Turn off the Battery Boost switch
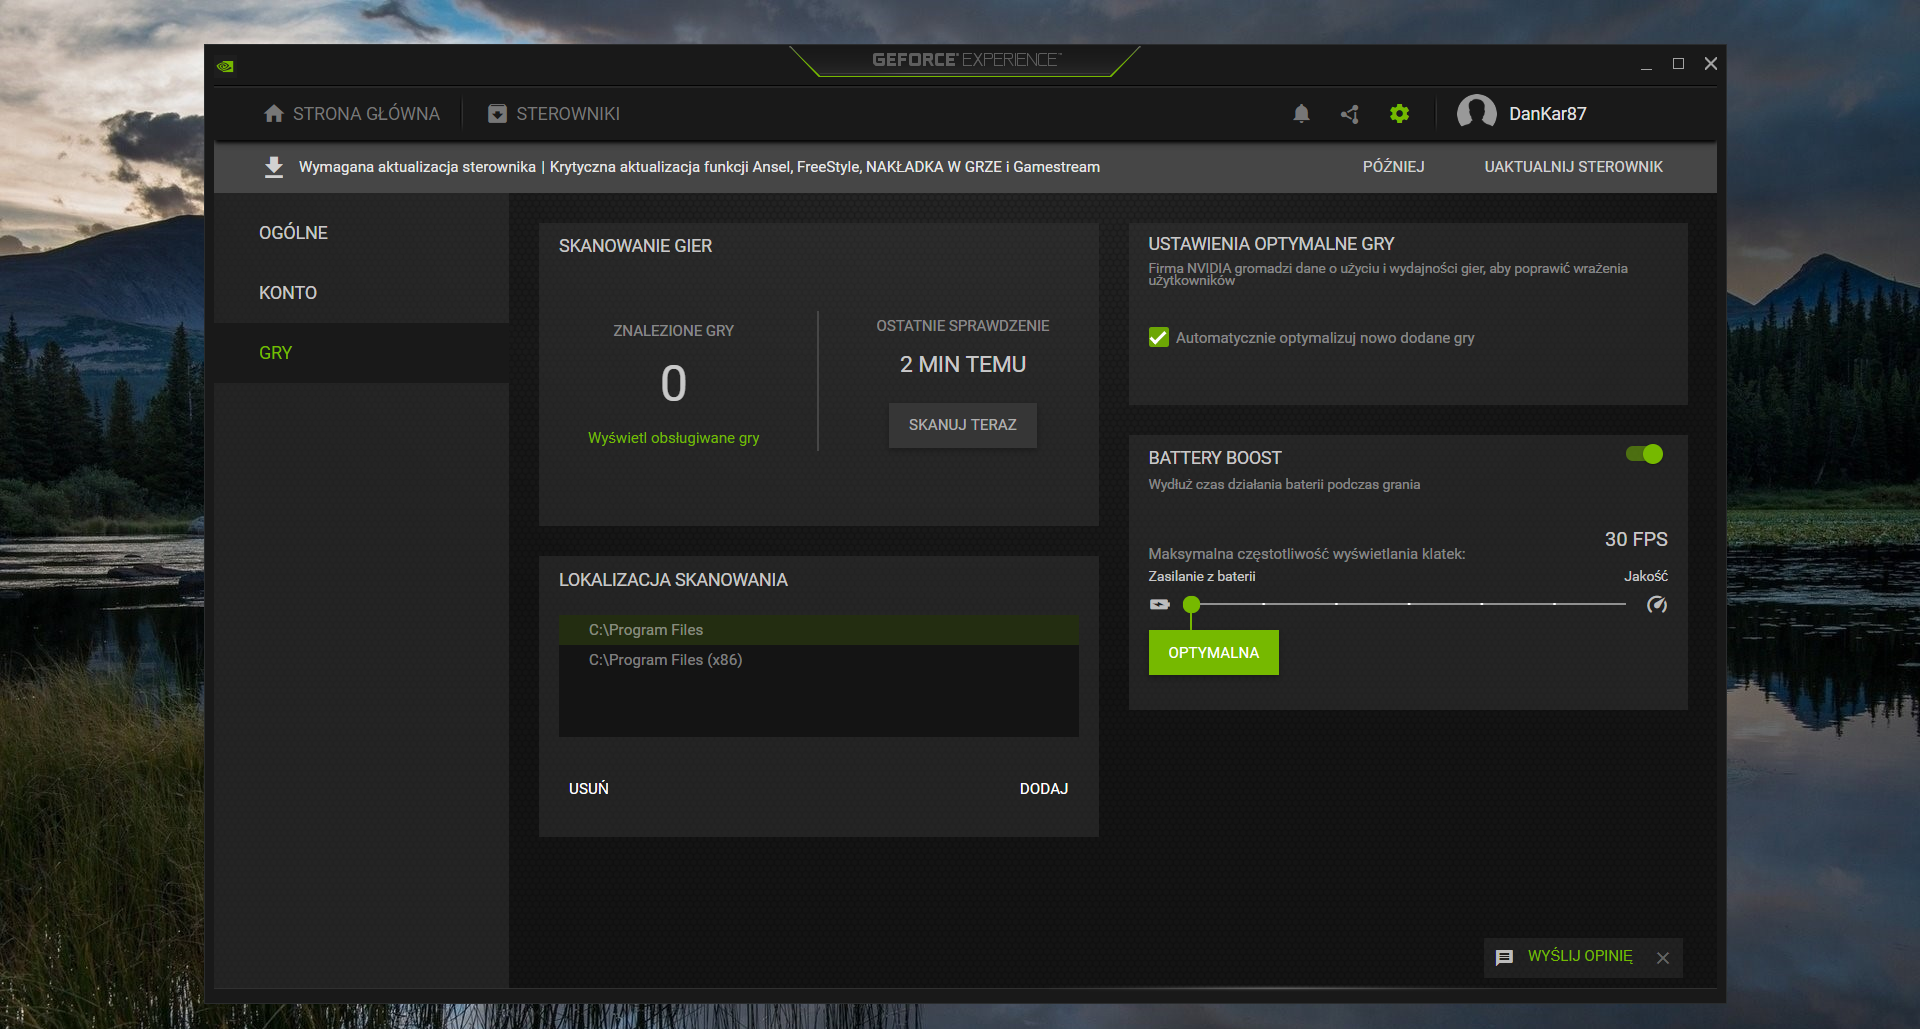 (x=1644, y=454)
